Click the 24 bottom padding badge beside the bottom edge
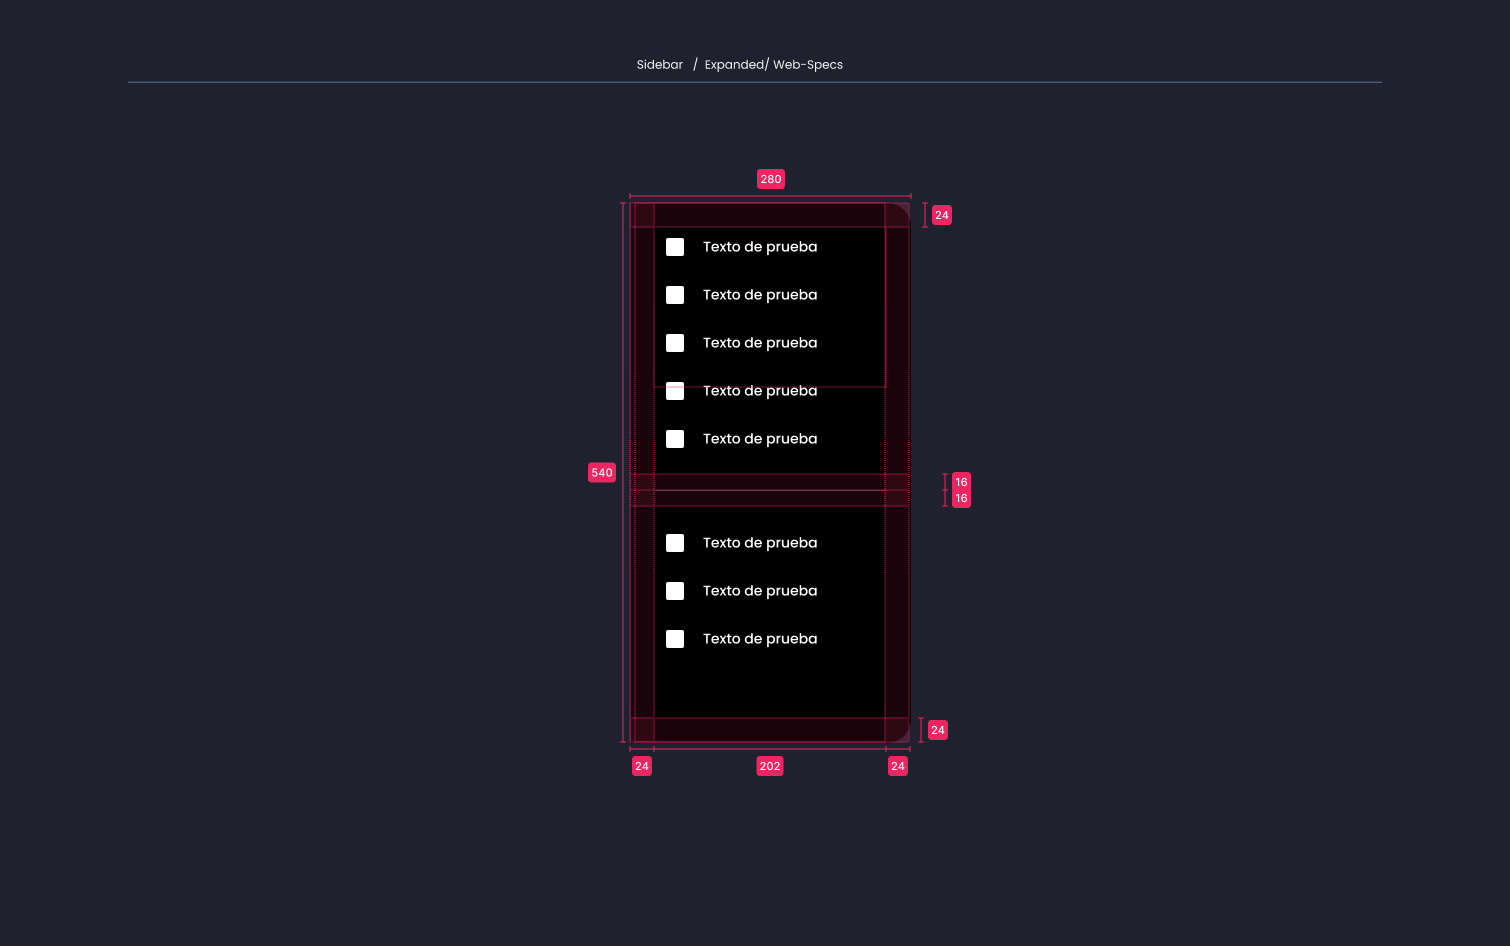The width and height of the screenshot is (1510, 946). 938,730
